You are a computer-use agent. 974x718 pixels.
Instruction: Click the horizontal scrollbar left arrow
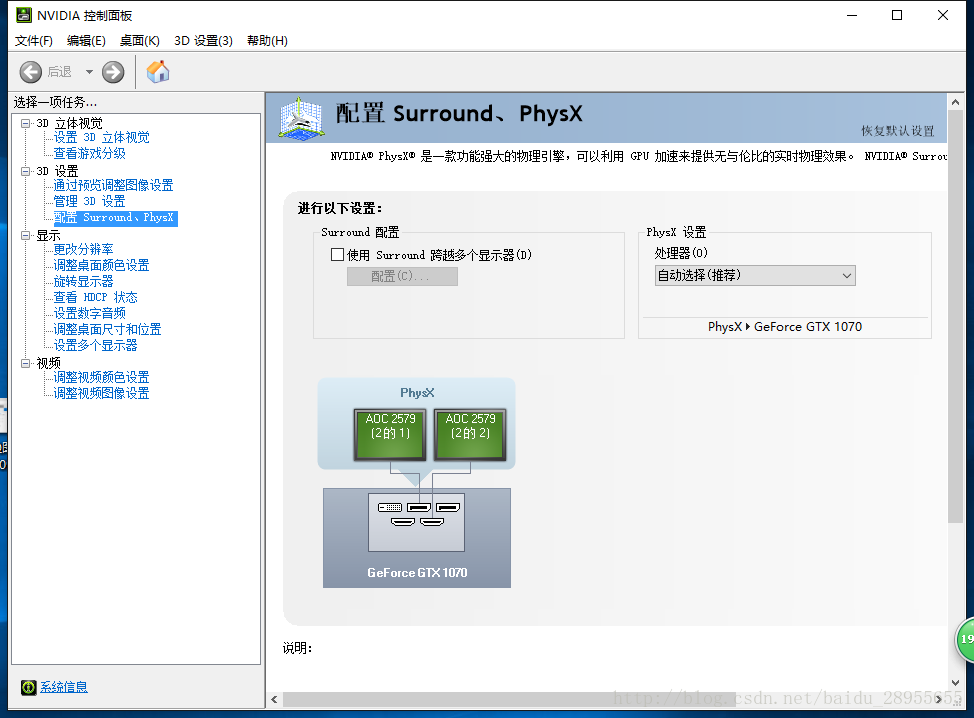pos(275,699)
